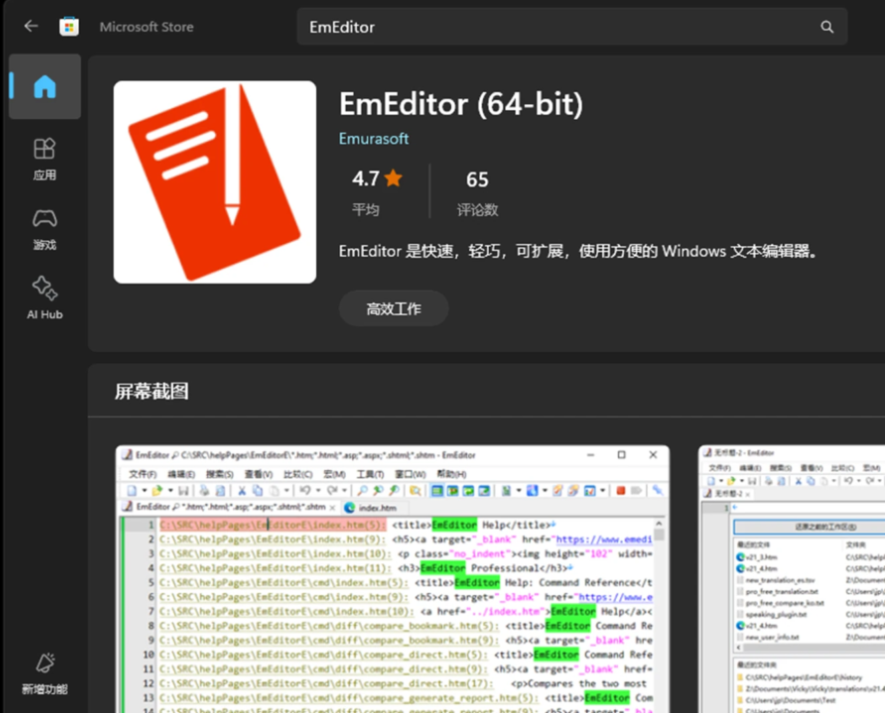Click the EmEditor (64-bit) title
885x713 pixels.
461,104
